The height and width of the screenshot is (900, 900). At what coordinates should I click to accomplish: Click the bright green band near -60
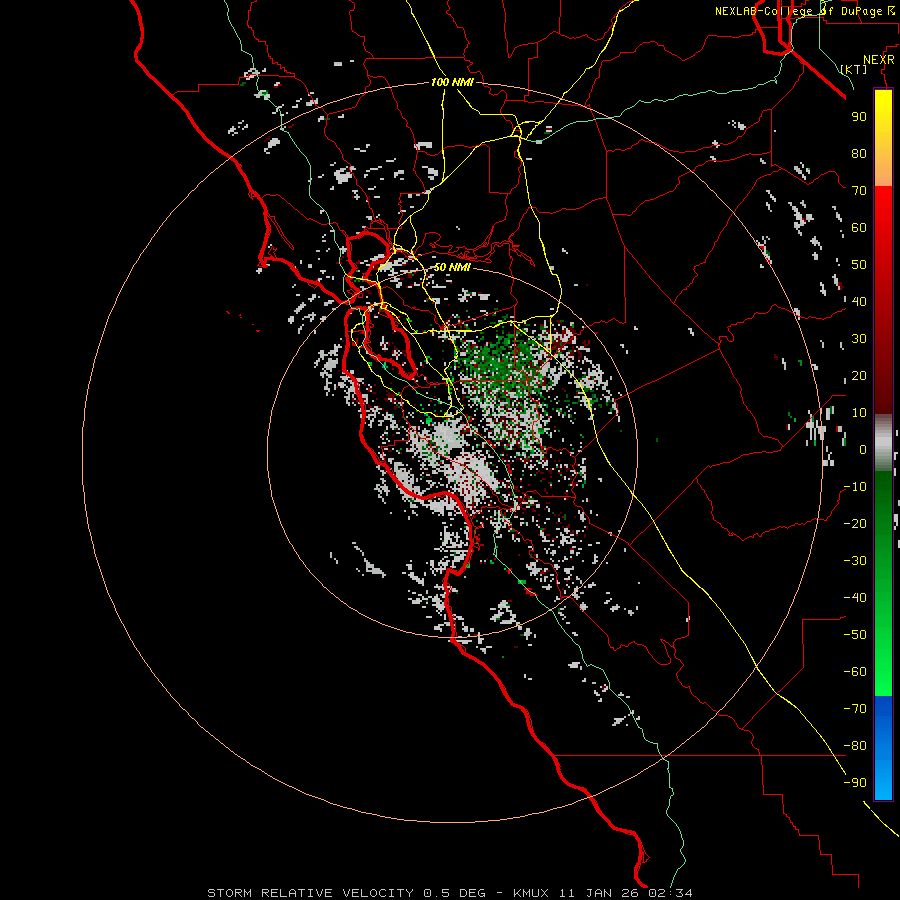883,672
